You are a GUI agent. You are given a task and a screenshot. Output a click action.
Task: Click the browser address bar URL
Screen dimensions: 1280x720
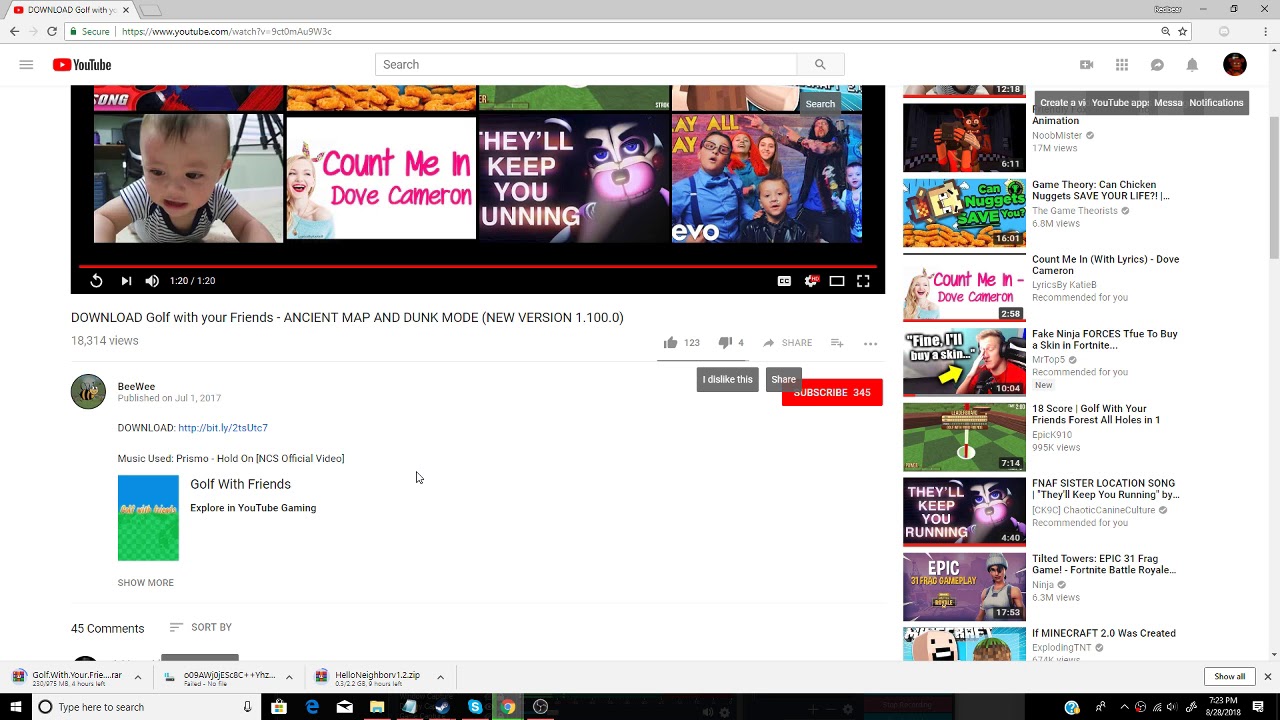227,32
